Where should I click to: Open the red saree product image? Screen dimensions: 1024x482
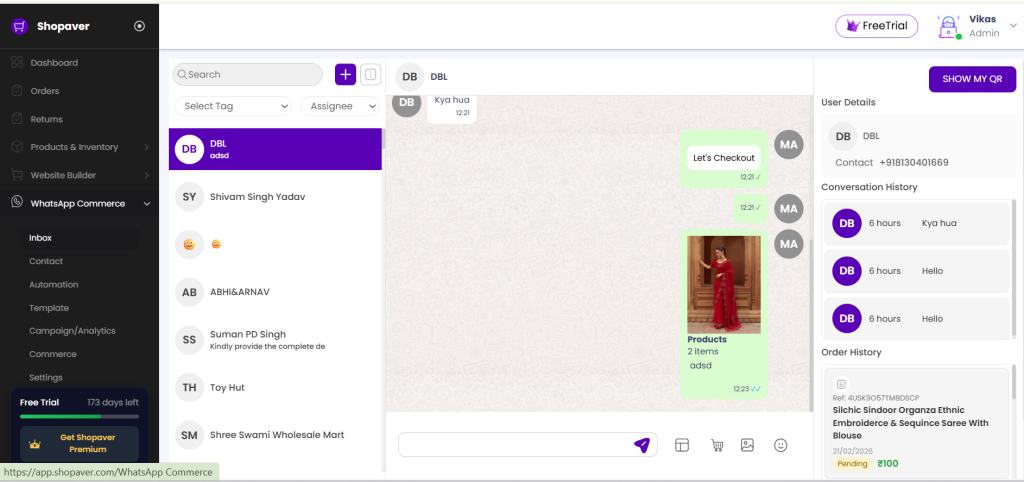coord(724,284)
